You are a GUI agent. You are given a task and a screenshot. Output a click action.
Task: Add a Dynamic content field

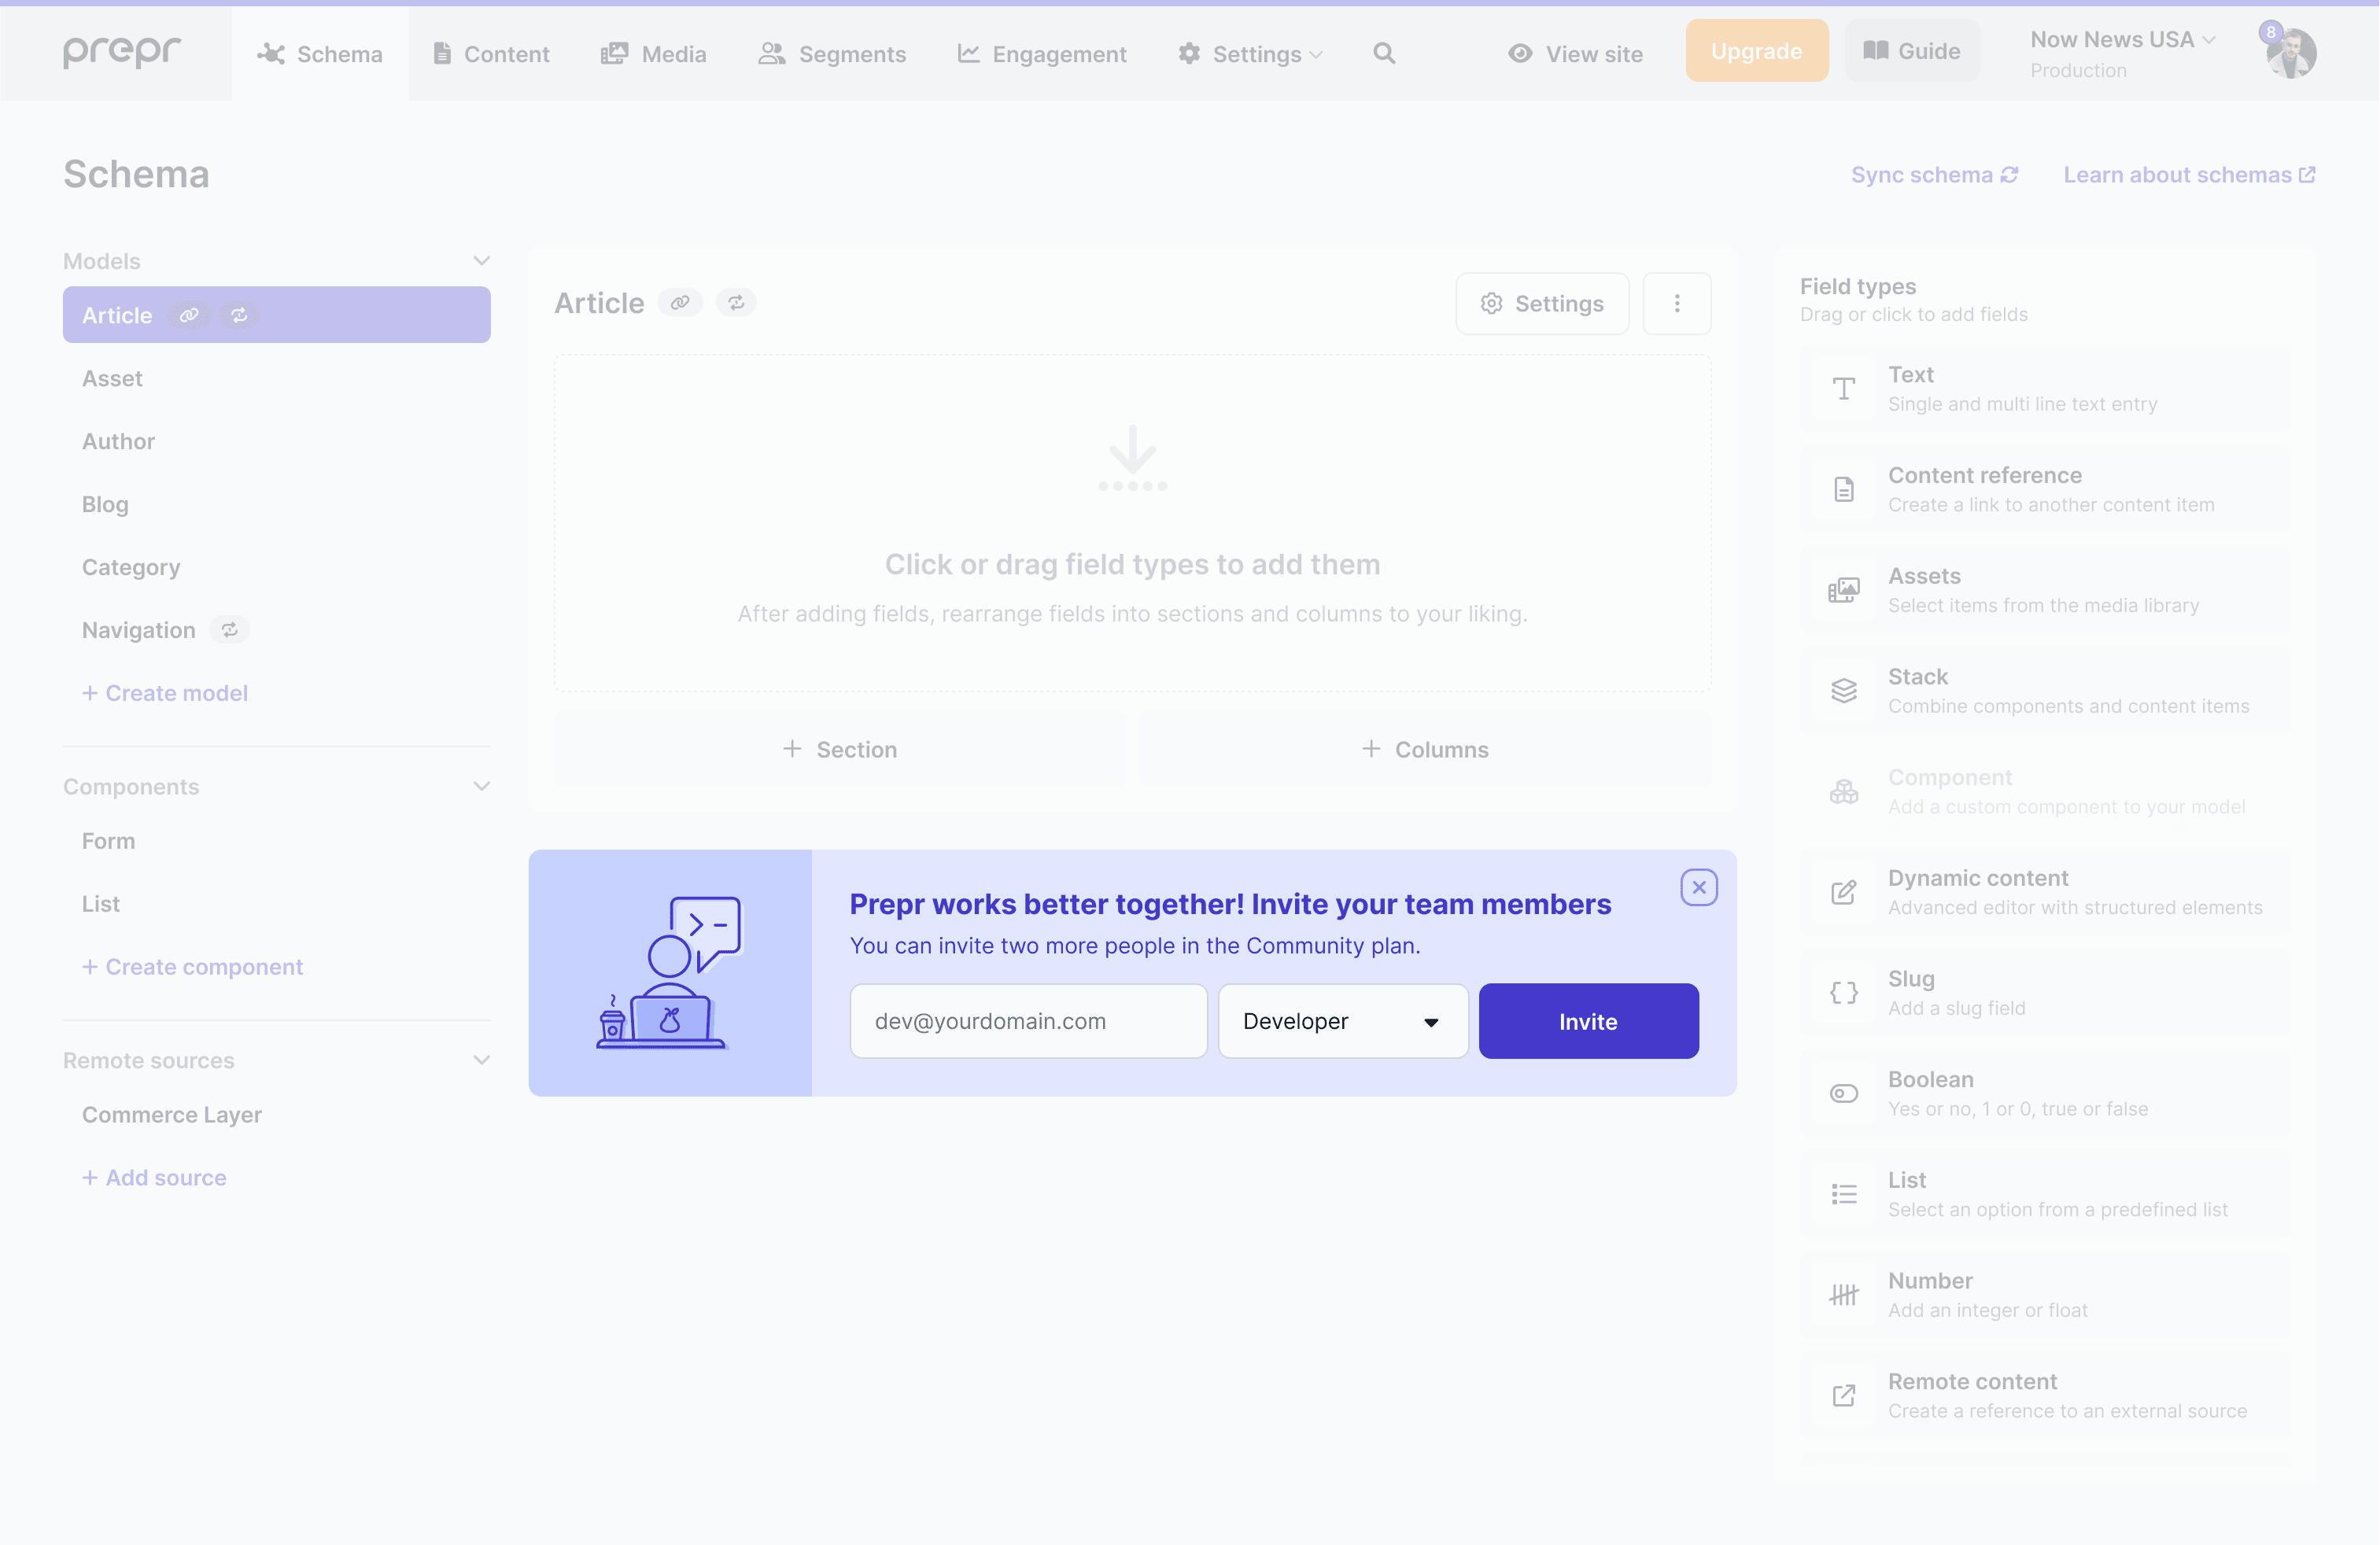[2045, 892]
